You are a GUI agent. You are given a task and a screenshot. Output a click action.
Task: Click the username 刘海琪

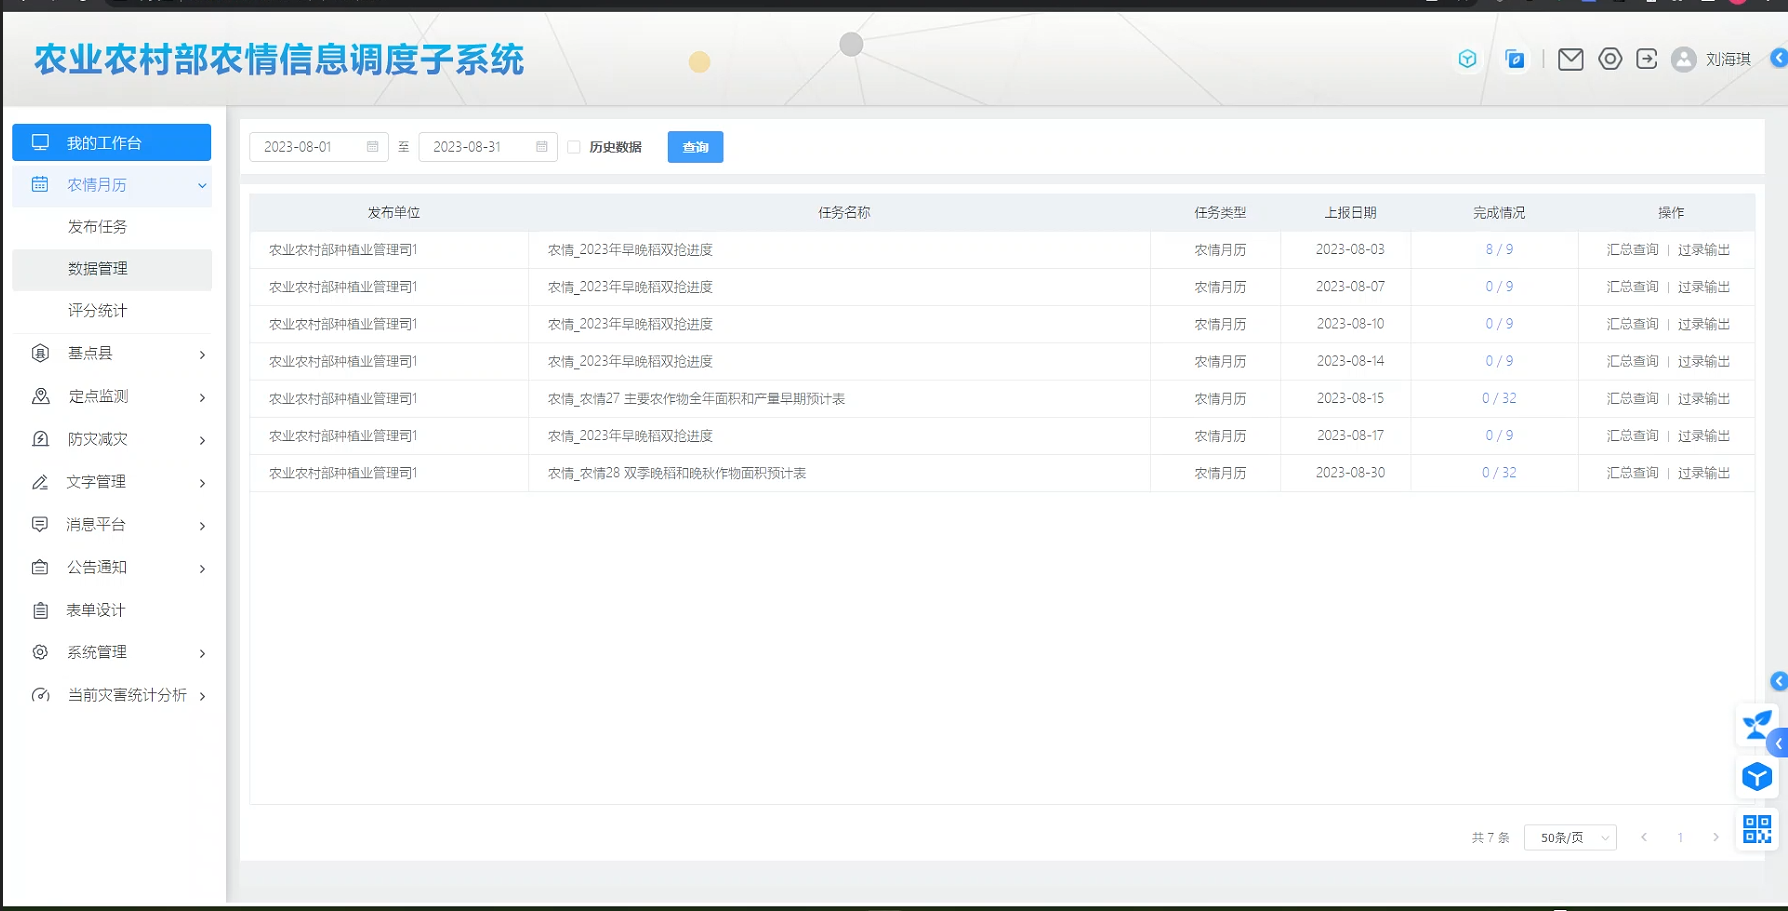coord(1727,60)
